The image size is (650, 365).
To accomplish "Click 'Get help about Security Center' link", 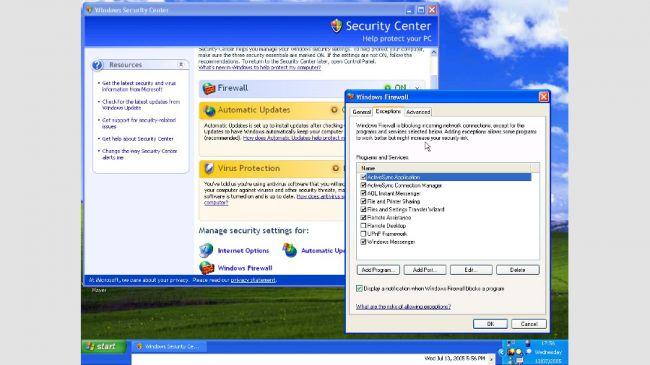I will coord(138,139).
